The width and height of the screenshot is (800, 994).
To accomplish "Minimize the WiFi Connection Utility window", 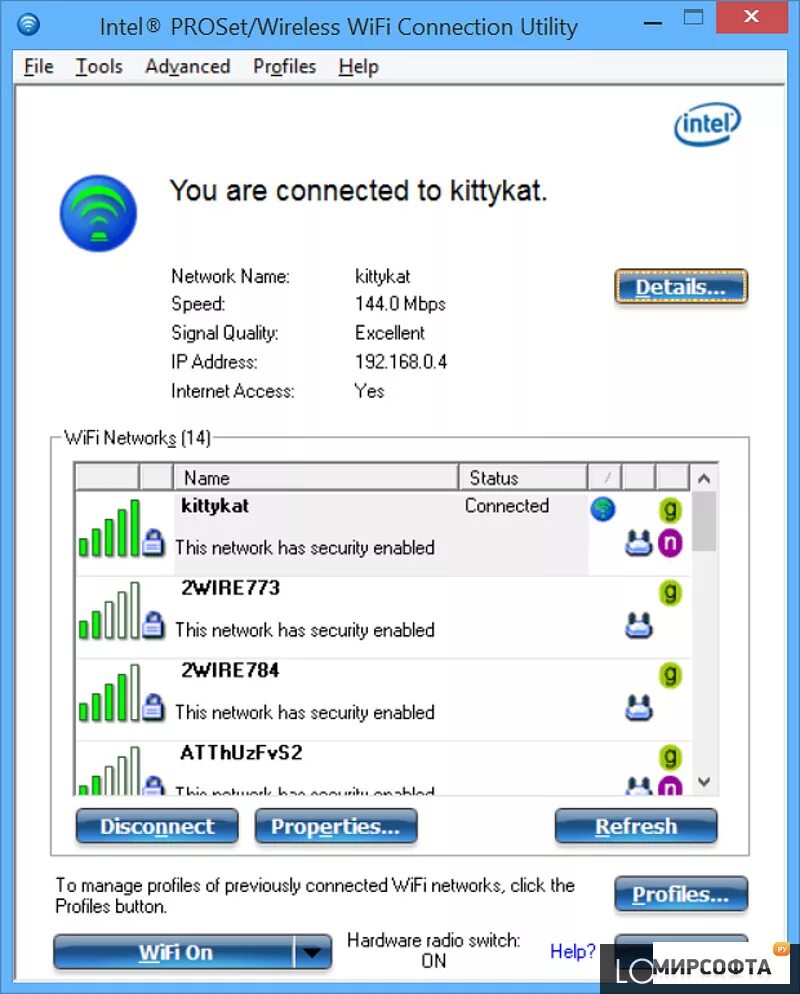I will coord(652,23).
